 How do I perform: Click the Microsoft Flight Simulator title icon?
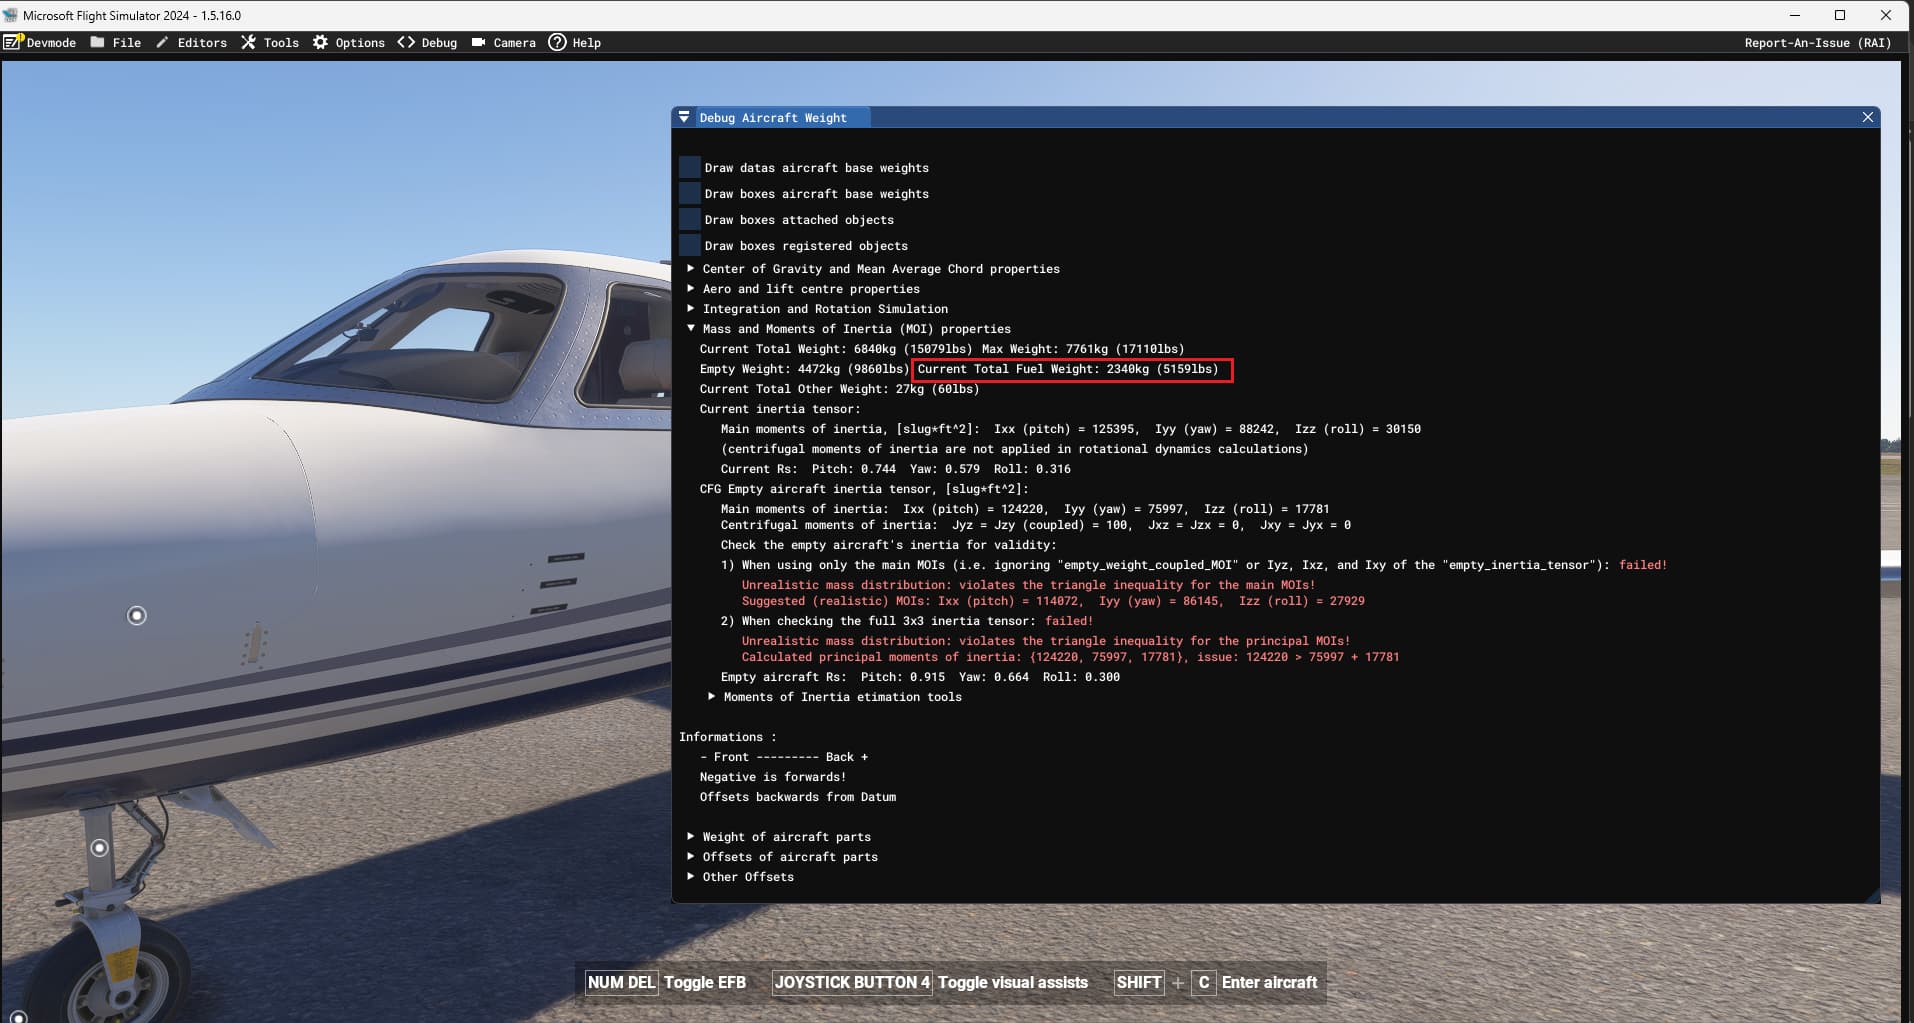[x=10, y=15]
